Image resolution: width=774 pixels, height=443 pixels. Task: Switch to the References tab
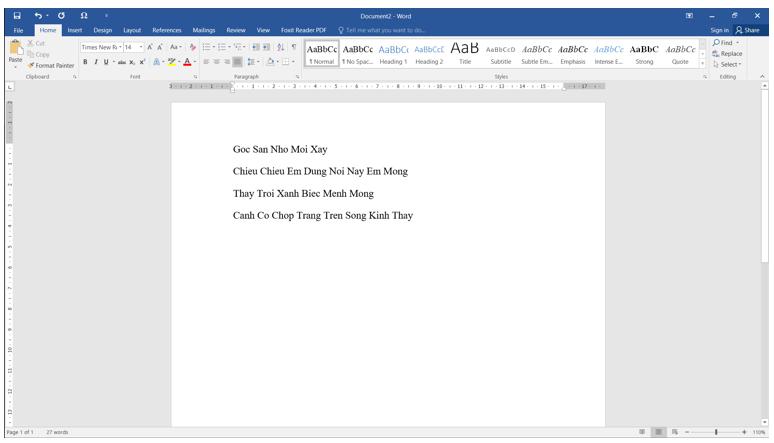pyautogui.click(x=166, y=30)
